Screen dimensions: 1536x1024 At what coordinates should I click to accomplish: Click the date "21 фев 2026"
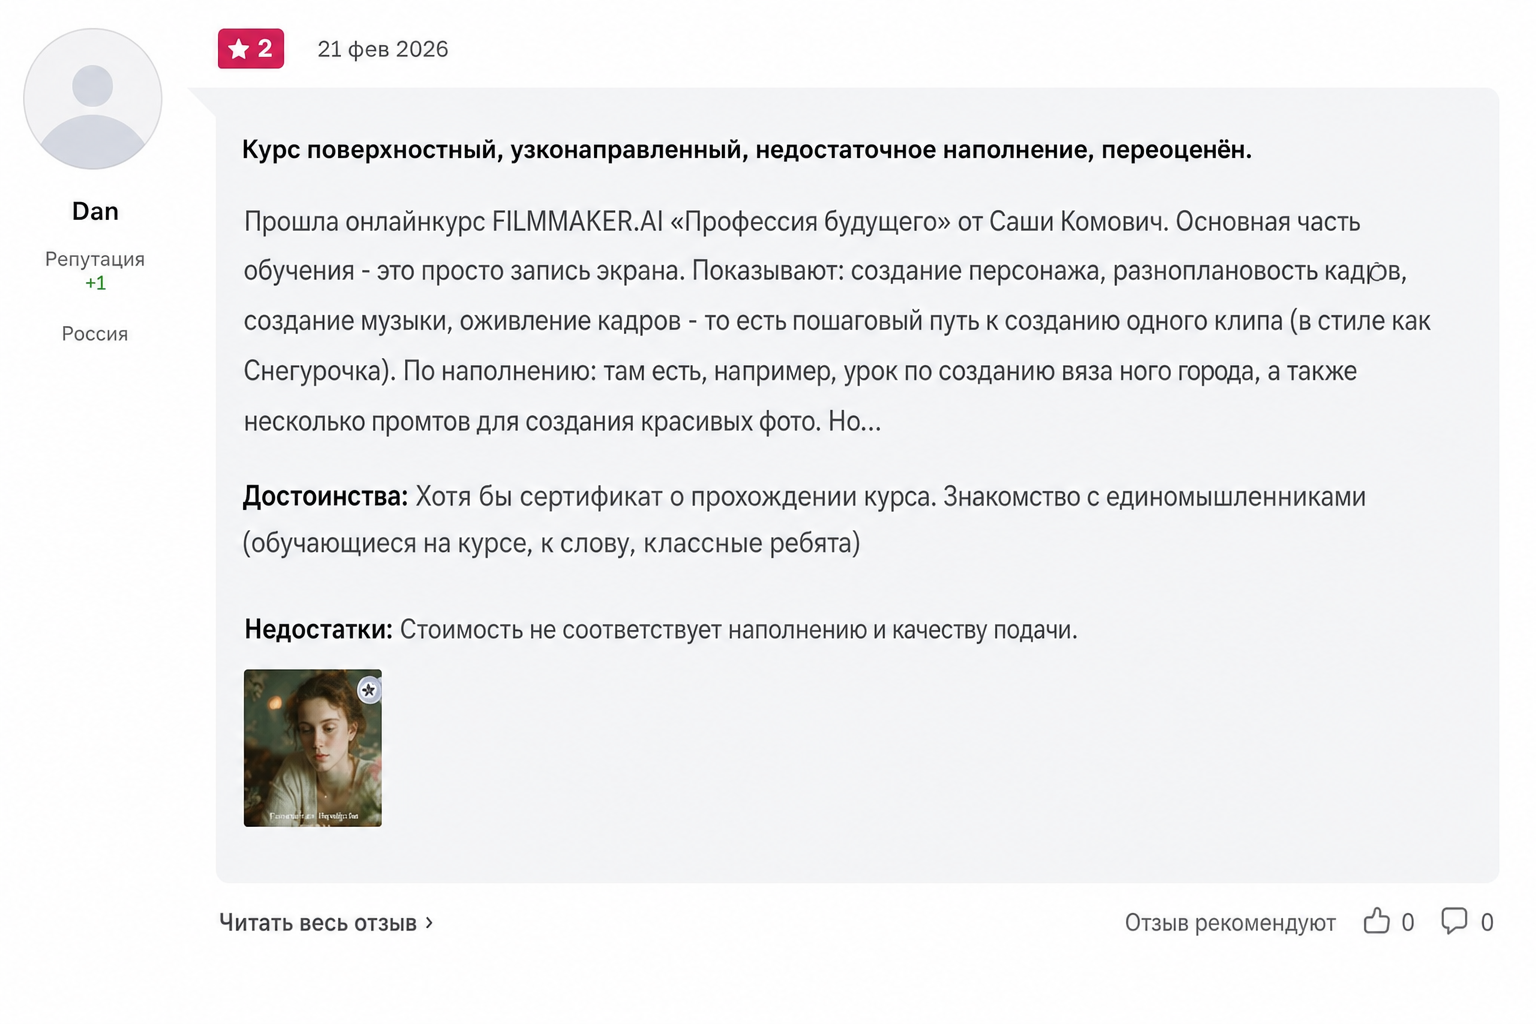(x=382, y=49)
